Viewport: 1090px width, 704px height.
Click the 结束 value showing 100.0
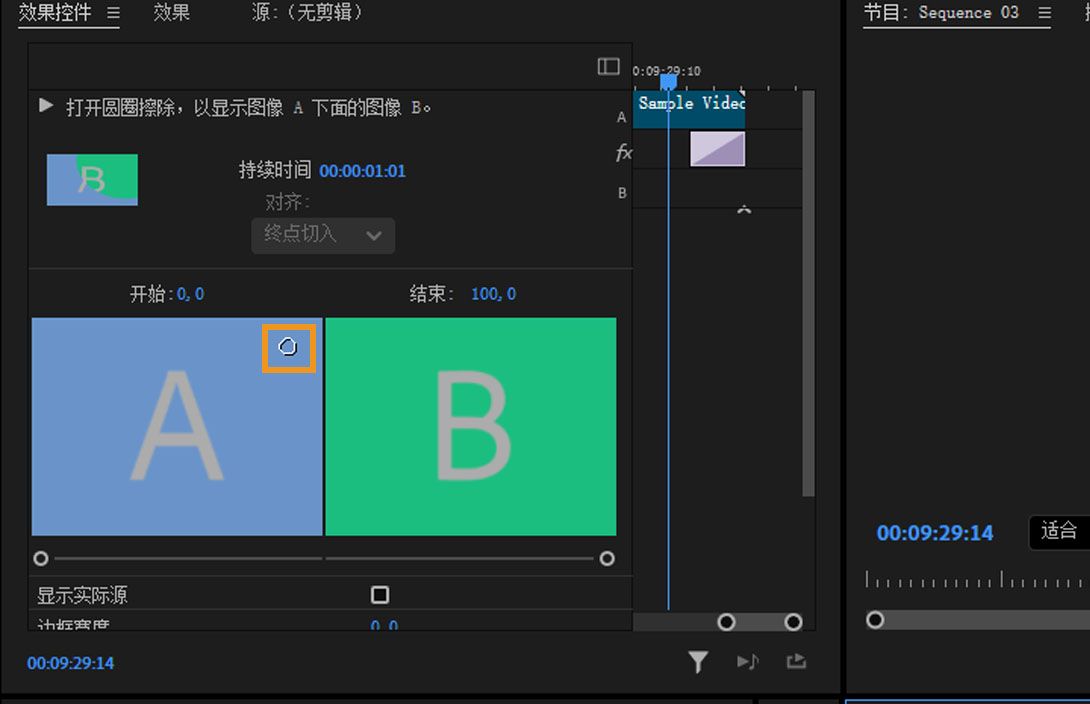pos(494,293)
